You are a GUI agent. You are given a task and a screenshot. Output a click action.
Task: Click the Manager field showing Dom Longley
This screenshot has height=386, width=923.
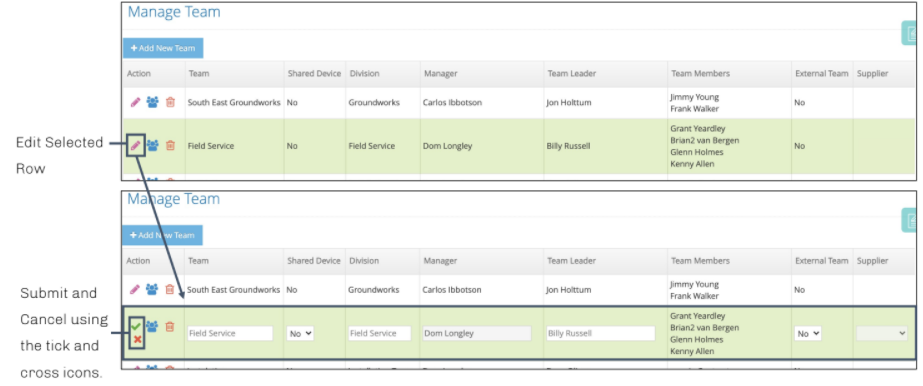(x=477, y=334)
